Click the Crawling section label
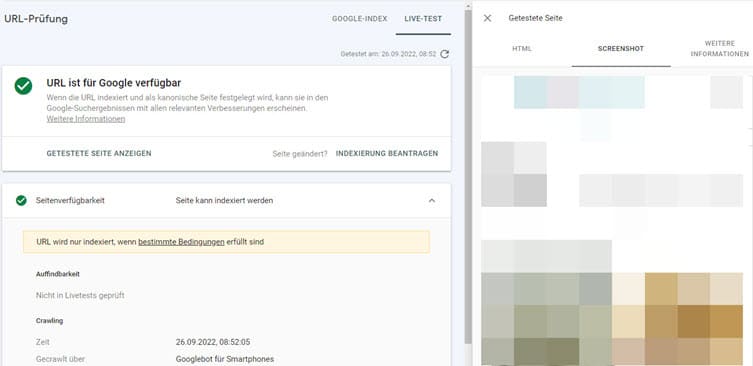Image resolution: width=753 pixels, height=366 pixels. coord(49,320)
